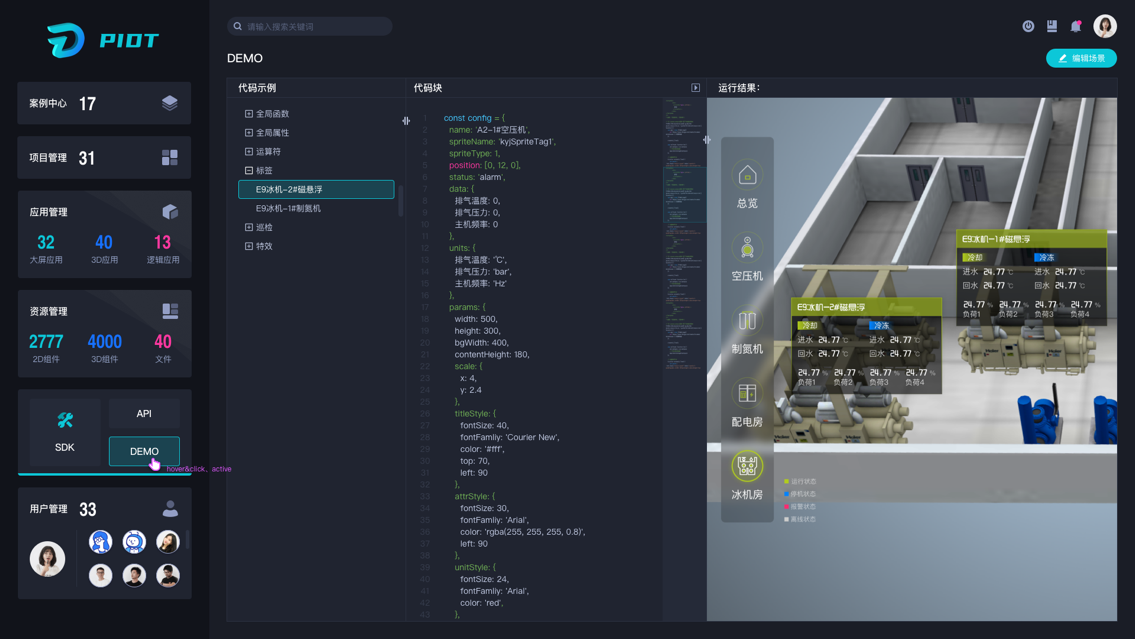Expand the 特效 tree node
Screen dimensions: 1135x639
[249, 246]
